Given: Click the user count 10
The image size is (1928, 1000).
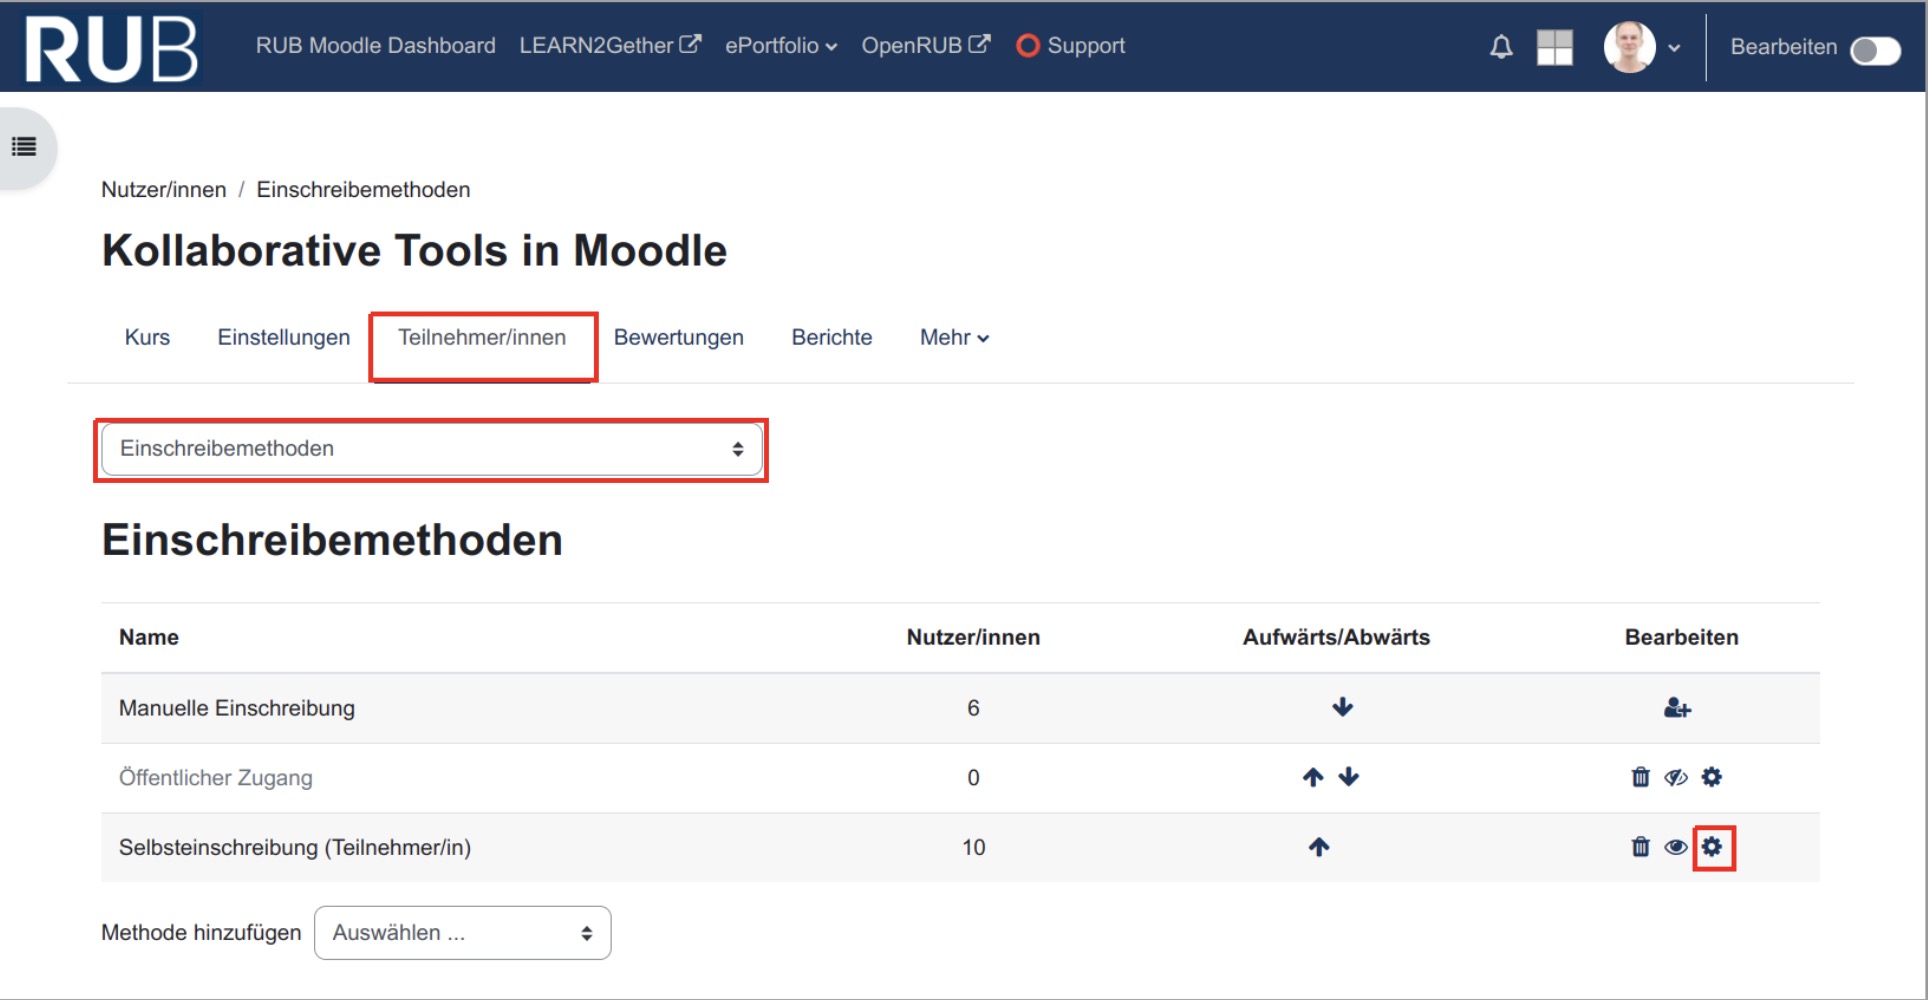Looking at the screenshot, I should [974, 847].
